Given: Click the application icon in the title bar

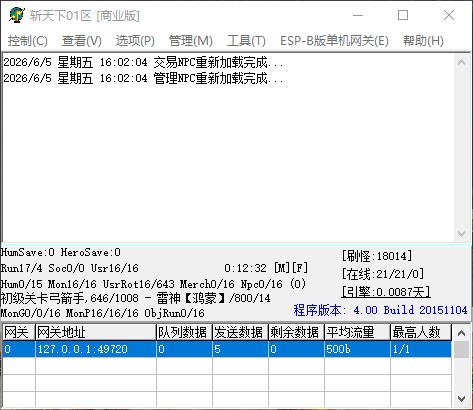Looking at the screenshot, I should click(16, 15).
